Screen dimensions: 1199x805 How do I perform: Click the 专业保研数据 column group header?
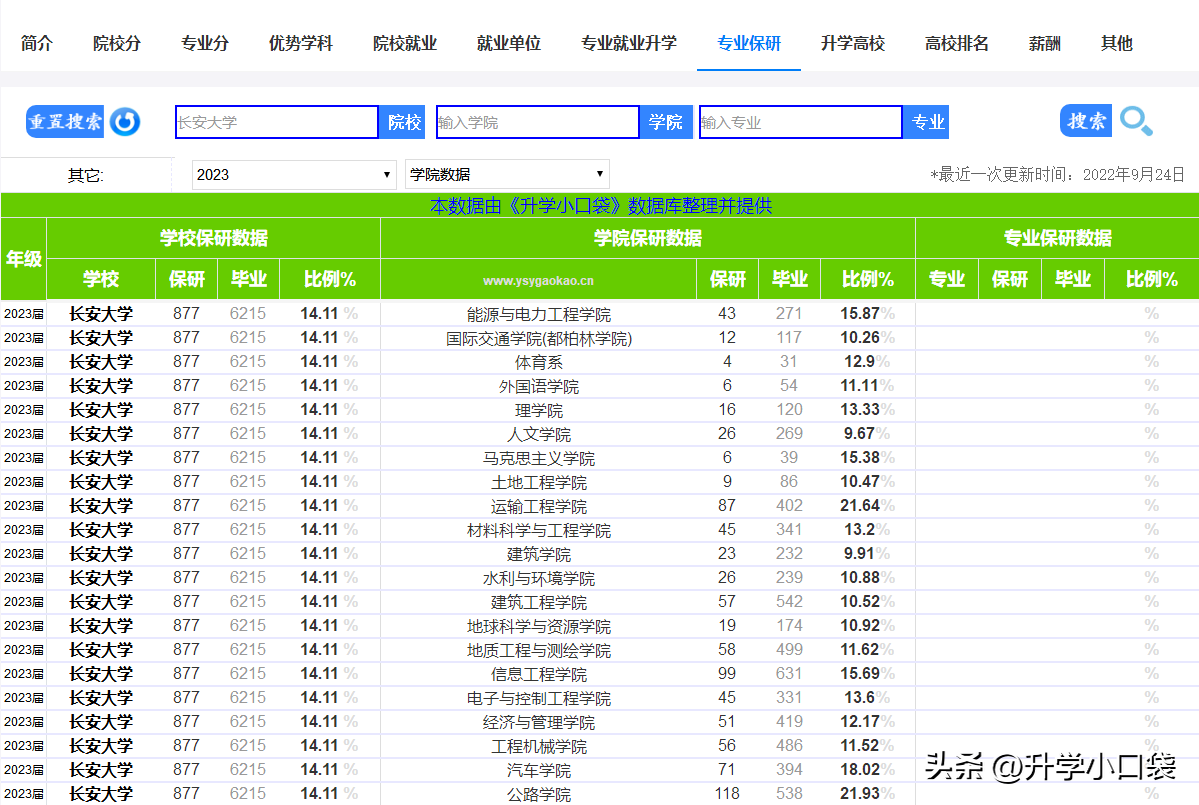click(x=1058, y=239)
